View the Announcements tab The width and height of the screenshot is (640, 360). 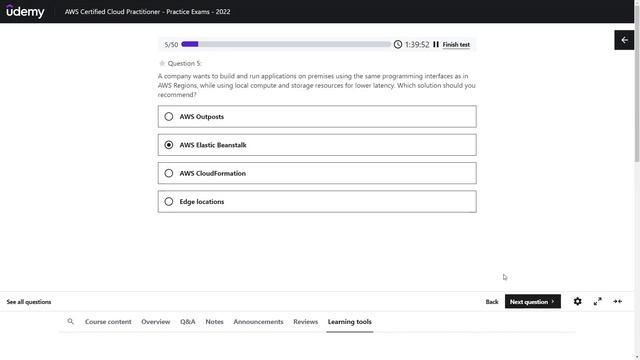tap(258, 322)
